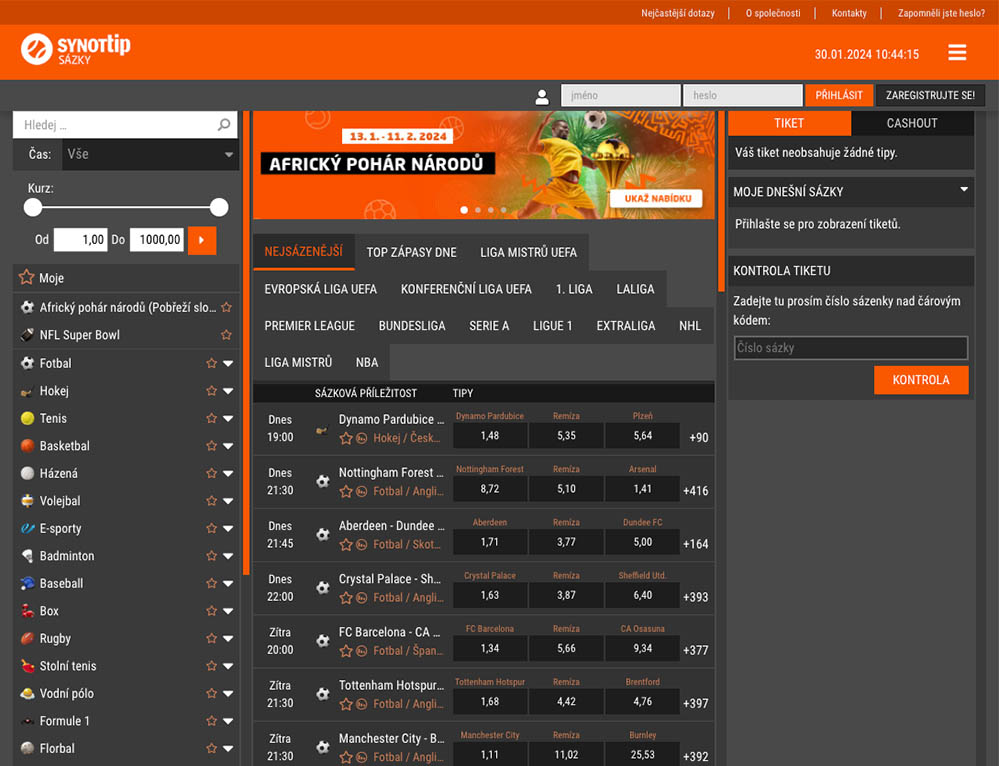Click the Florbal ball icon
This screenshot has height=766, width=999.
pos(27,748)
